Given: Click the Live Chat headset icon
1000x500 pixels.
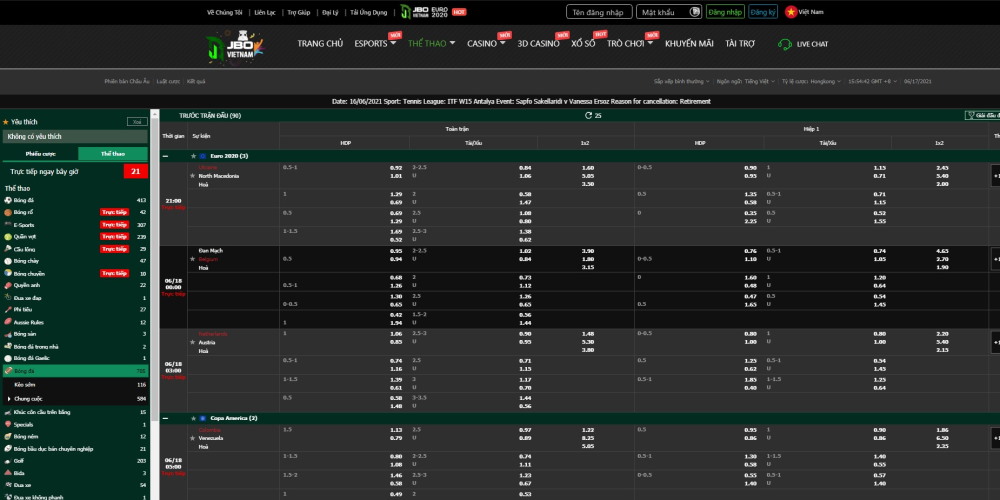Looking at the screenshot, I should click(776, 44).
